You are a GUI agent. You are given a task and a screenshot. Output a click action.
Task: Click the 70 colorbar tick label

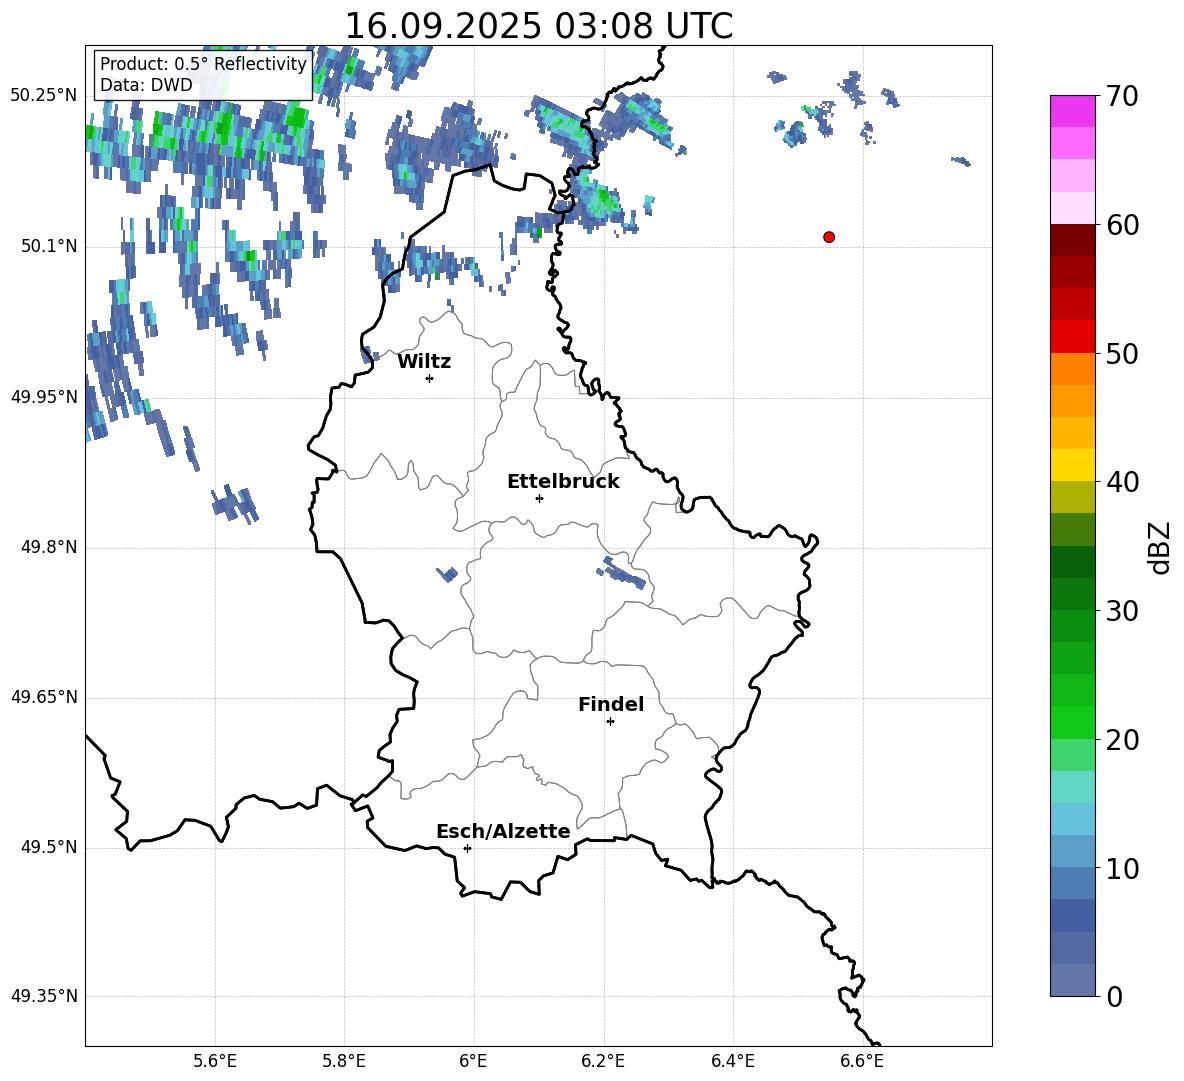(x=1123, y=96)
